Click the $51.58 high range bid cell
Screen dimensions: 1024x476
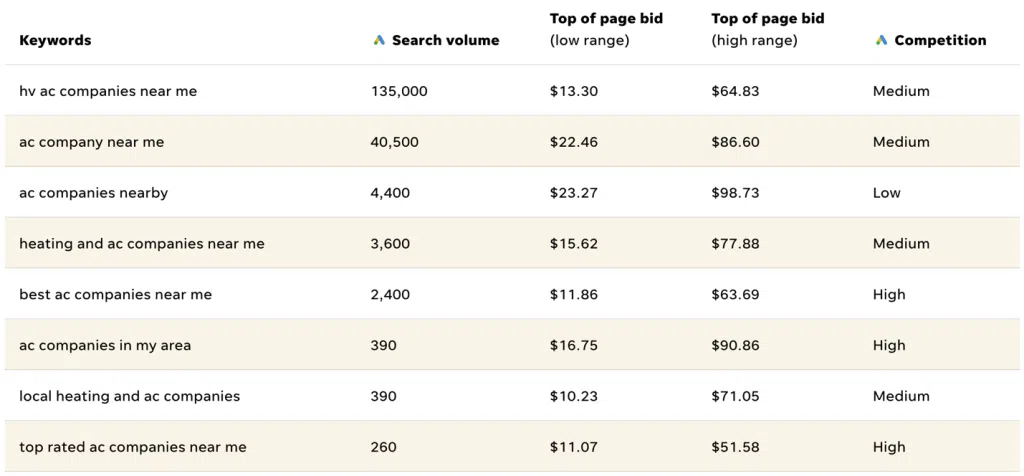pyautogui.click(x=735, y=447)
